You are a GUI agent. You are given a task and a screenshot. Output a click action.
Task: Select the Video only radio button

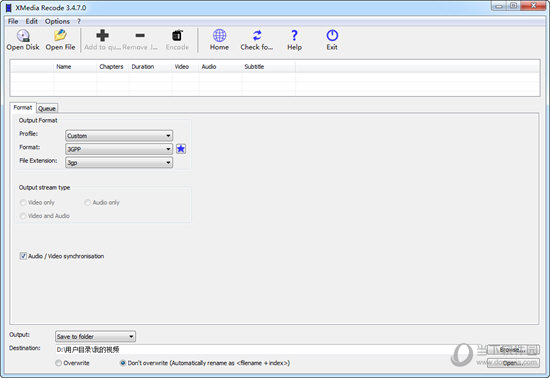tap(23, 203)
